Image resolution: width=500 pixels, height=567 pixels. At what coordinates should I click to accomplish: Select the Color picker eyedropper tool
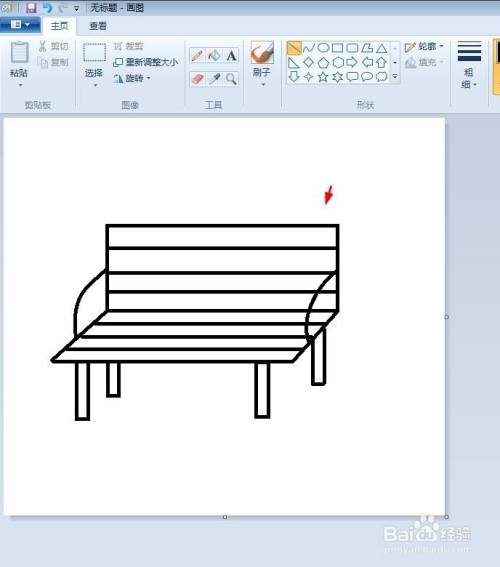pos(214,79)
